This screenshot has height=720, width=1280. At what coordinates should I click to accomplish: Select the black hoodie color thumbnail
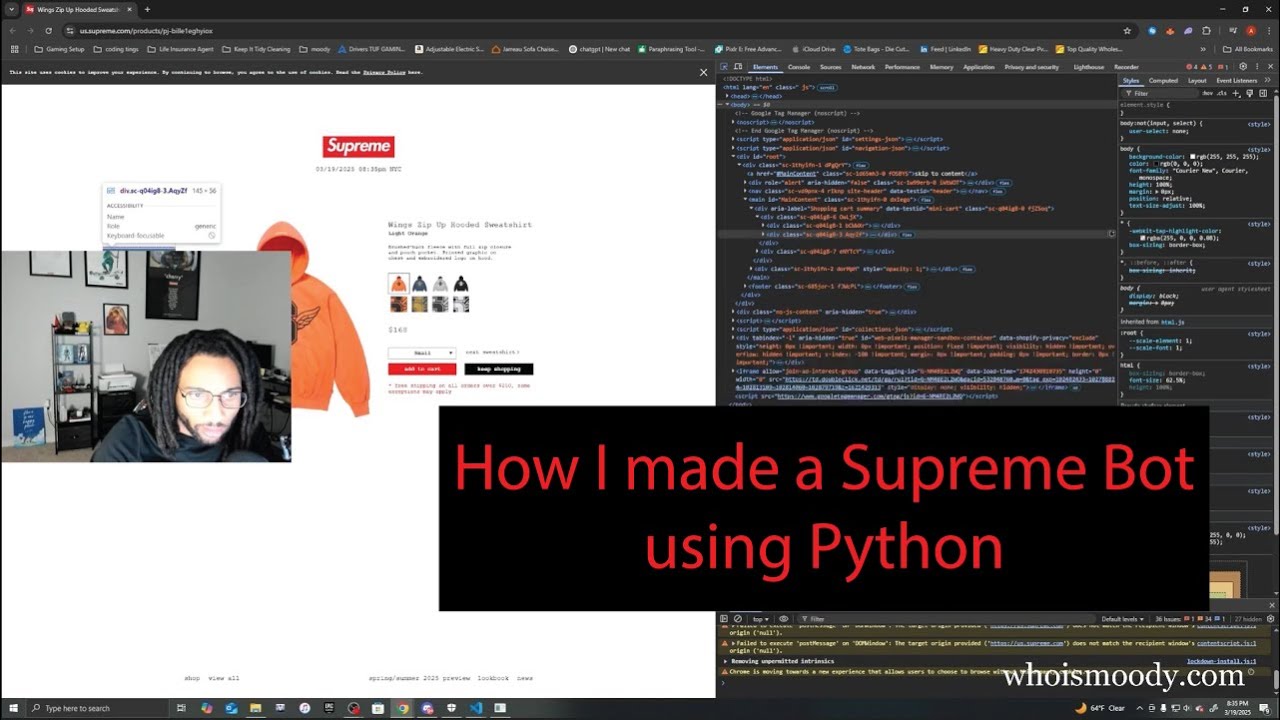(461, 284)
